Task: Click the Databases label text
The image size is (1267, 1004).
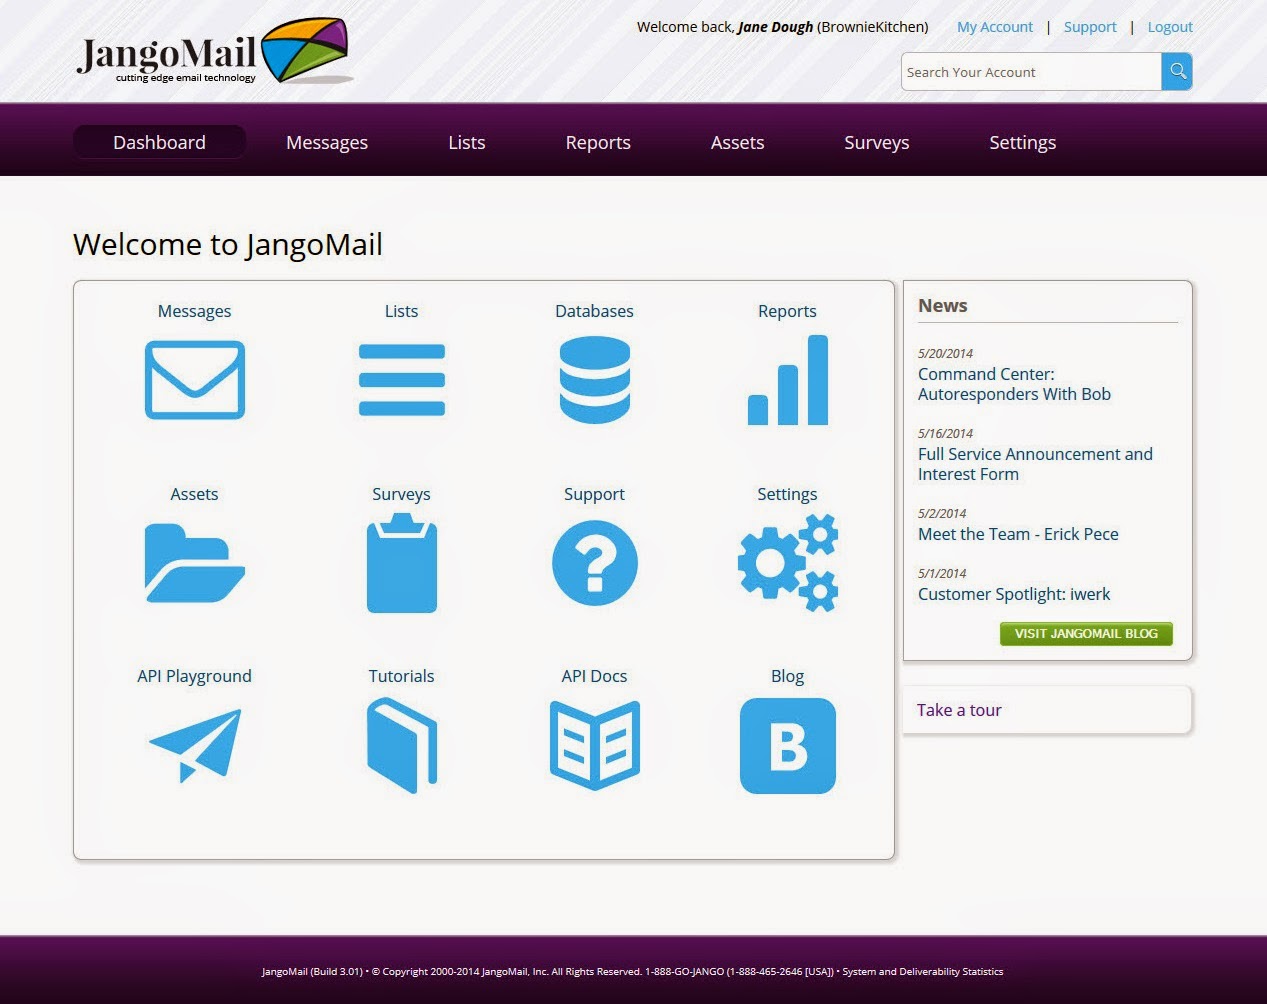Action: [x=595, y=311]
